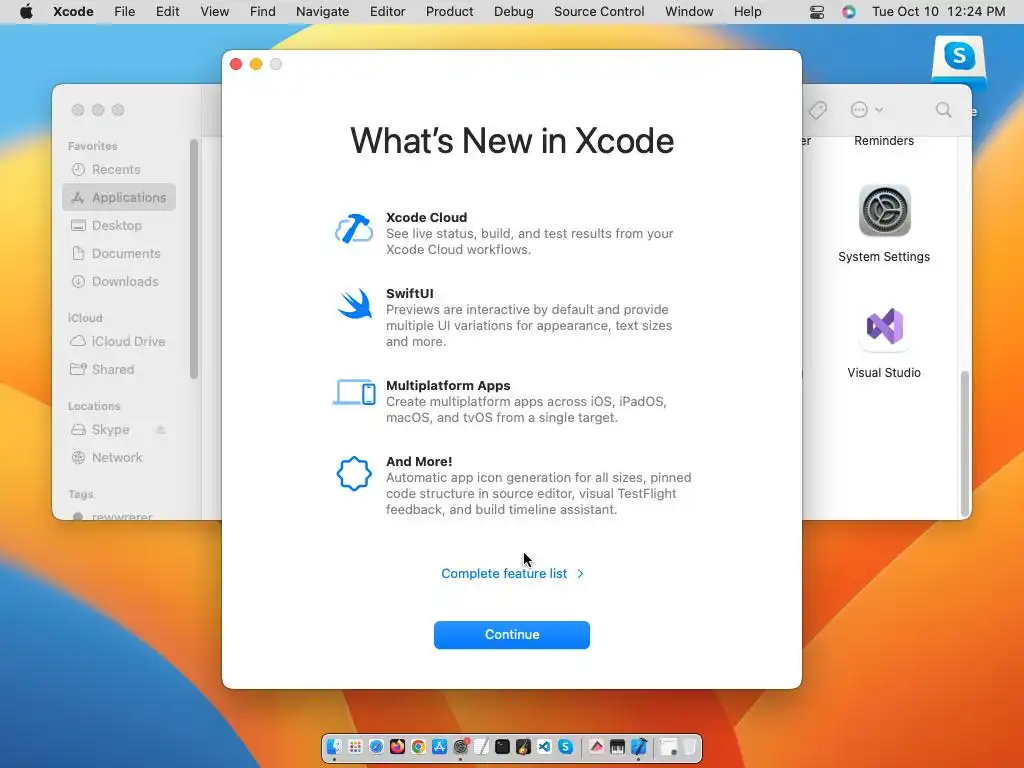Open the Debug menu
The height and width of the screenshot is (768, 1024).
(x=513, y=12)
